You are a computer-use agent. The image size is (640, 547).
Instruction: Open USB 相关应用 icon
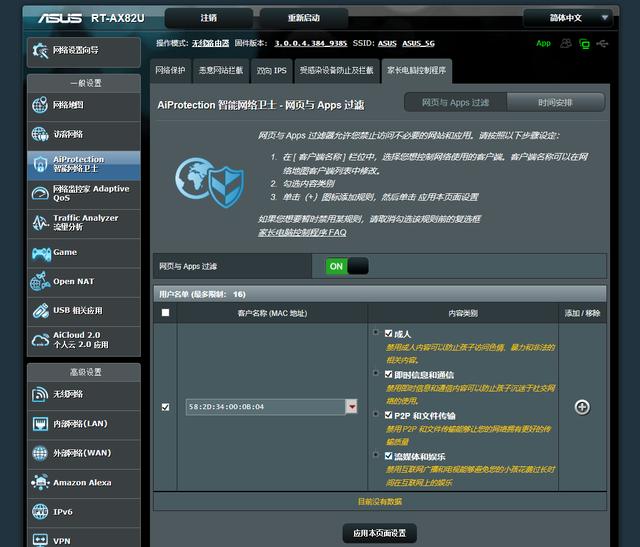(x=40, y=311)
